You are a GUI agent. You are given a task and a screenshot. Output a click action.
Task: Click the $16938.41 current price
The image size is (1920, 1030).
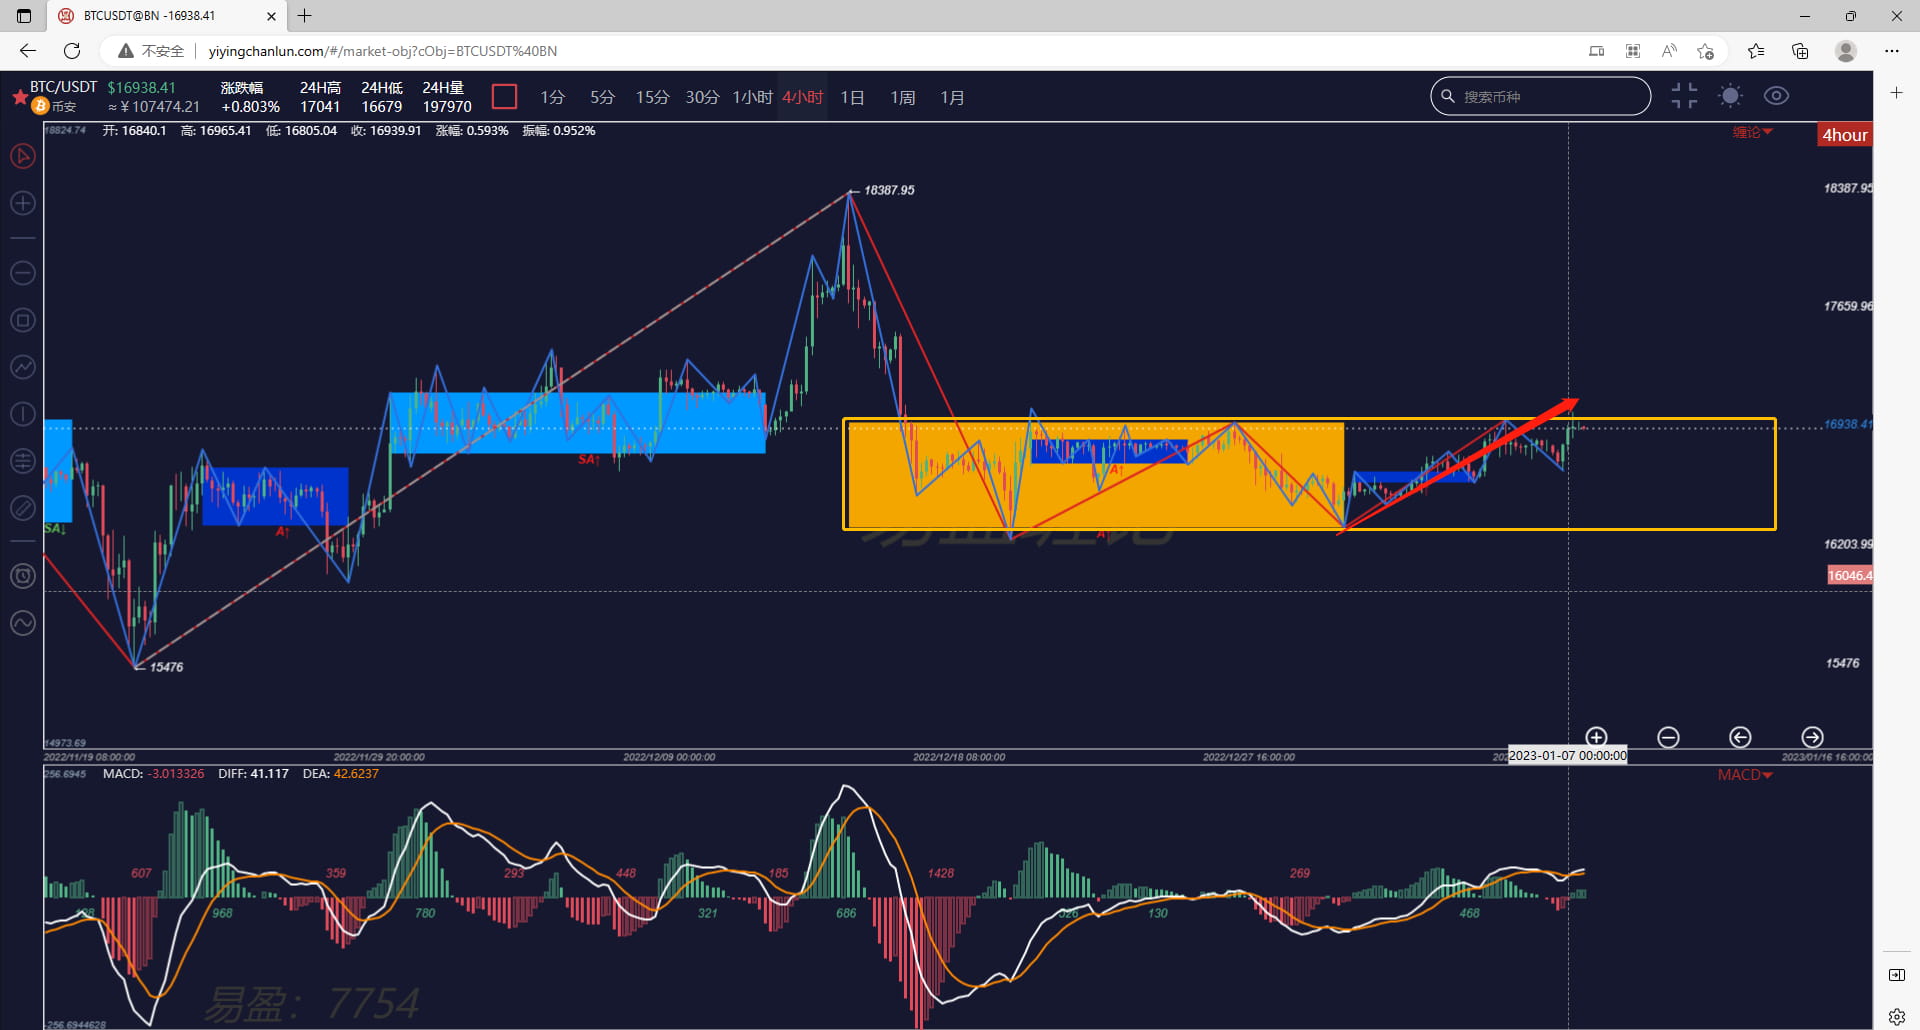click(141, 87)
